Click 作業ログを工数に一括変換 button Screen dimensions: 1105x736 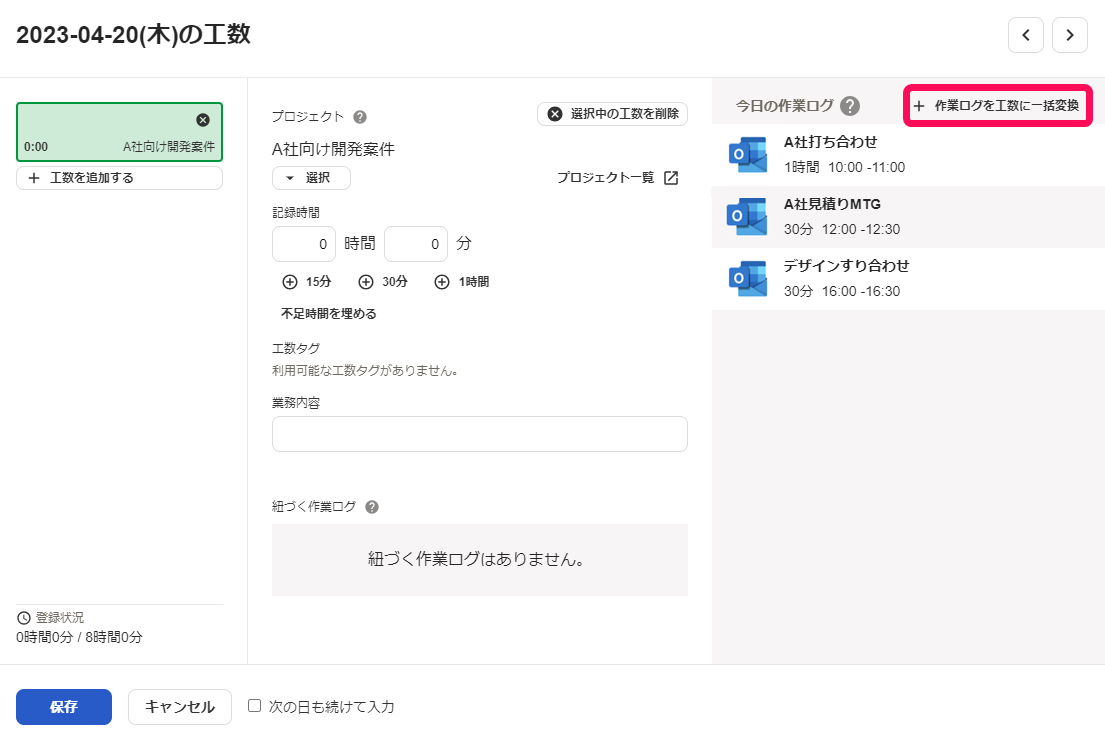[998, 106]
